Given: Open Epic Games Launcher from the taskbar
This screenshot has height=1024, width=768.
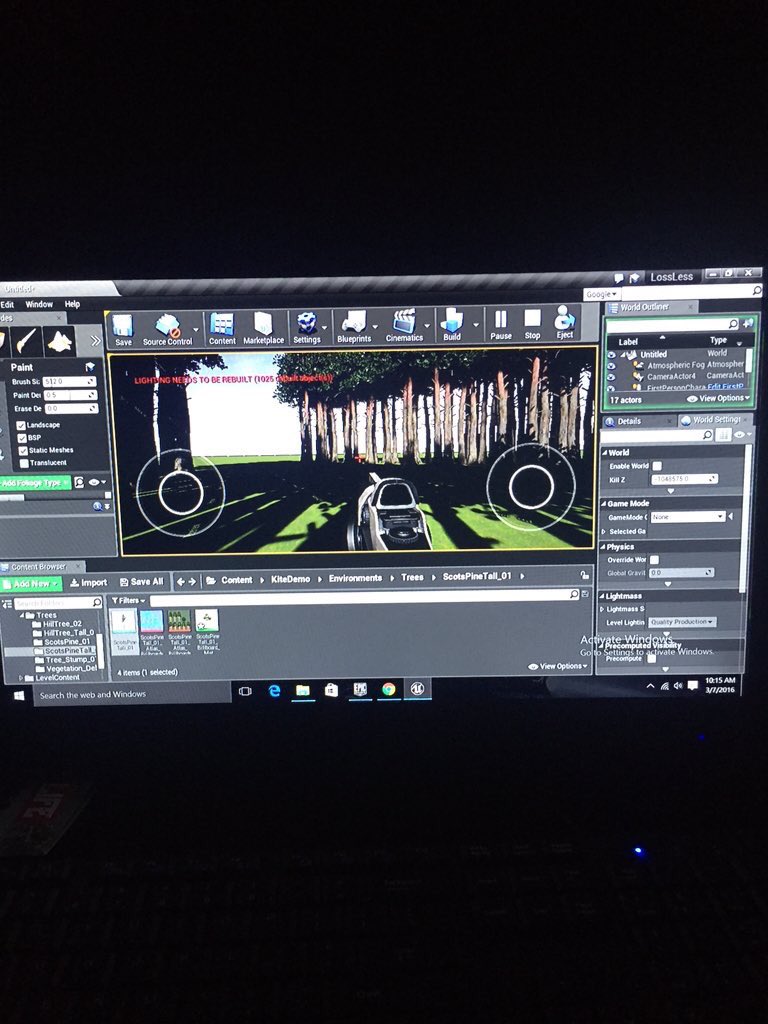Looking at the screenshot, I should (x=360, y=690).
